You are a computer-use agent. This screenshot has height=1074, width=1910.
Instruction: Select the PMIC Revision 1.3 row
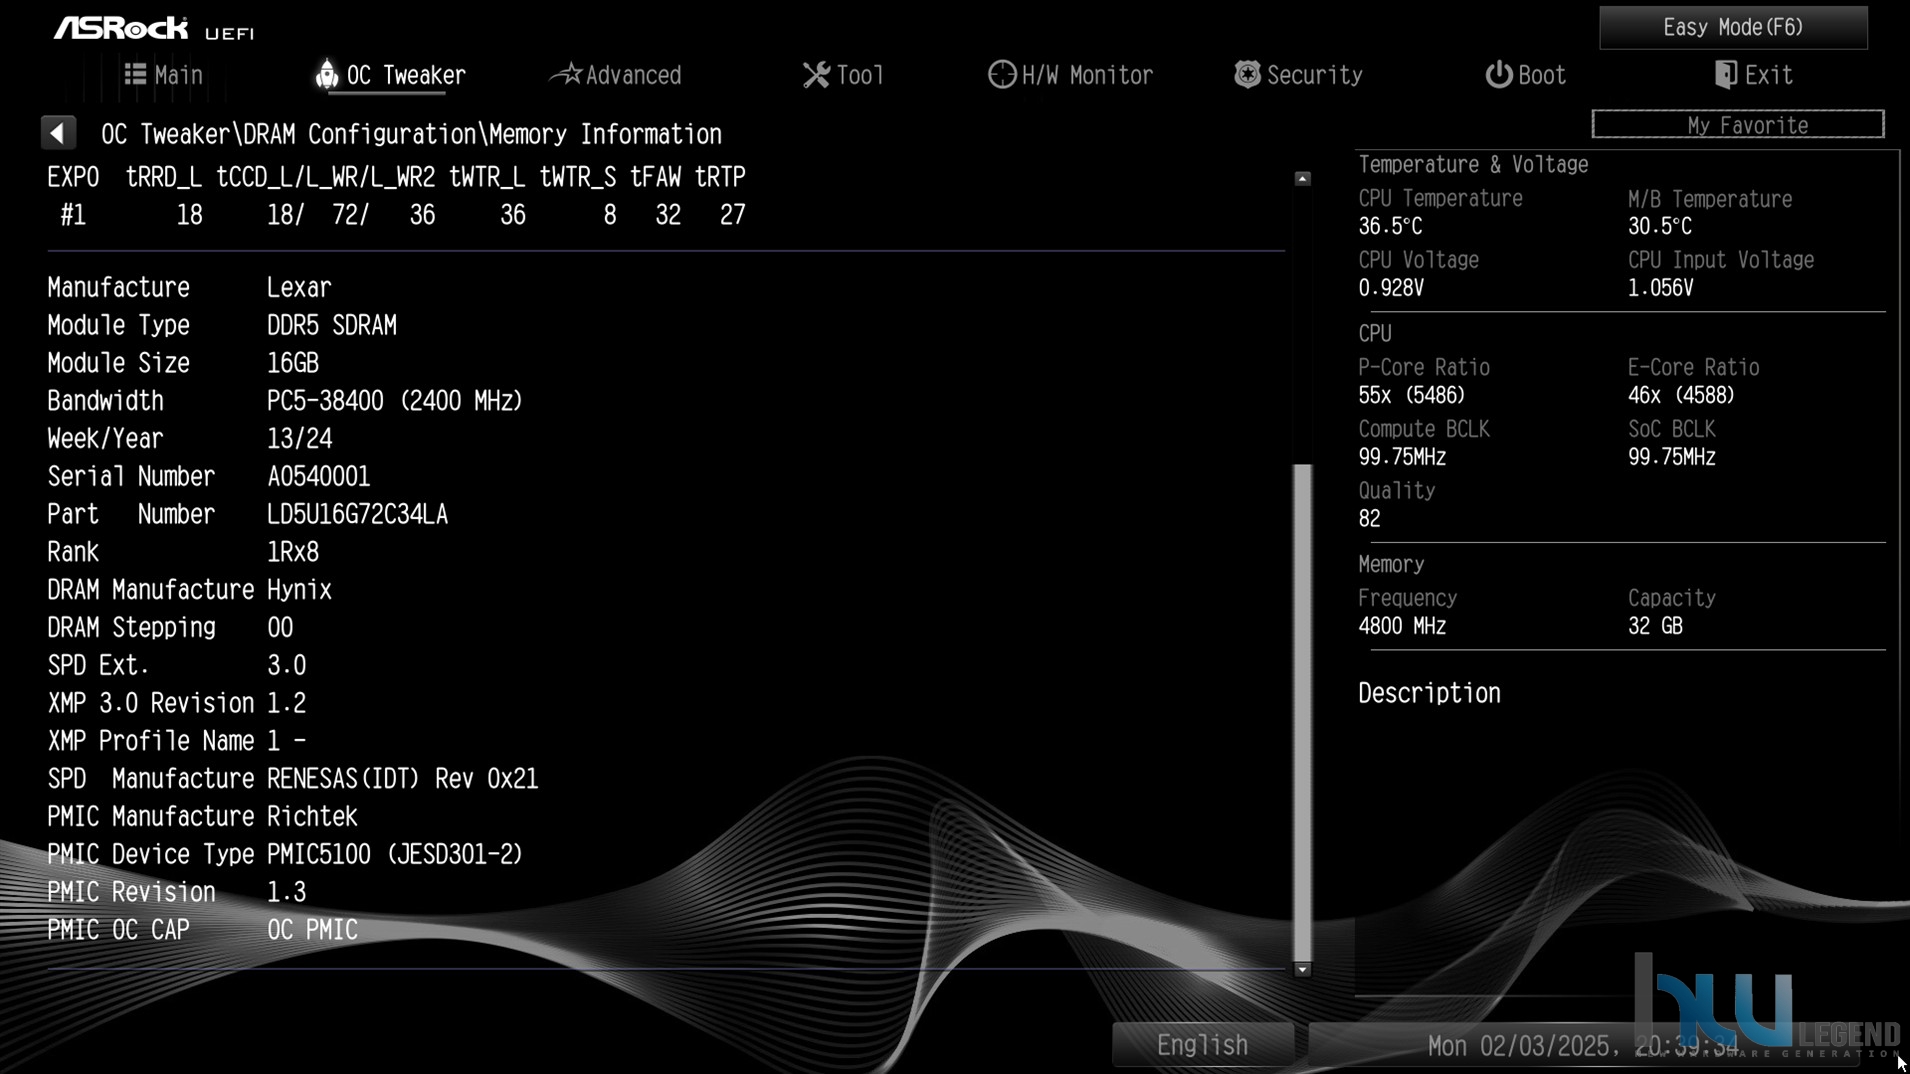click(x=177, y=893)
